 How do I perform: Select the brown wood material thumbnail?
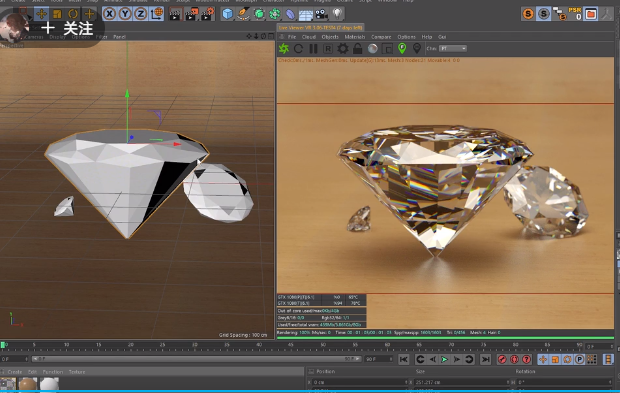(28, 384)
